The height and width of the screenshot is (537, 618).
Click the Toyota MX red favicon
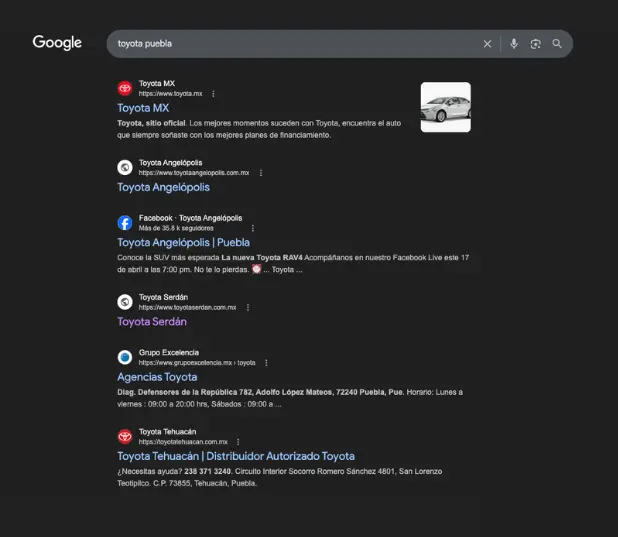[125, 88]
